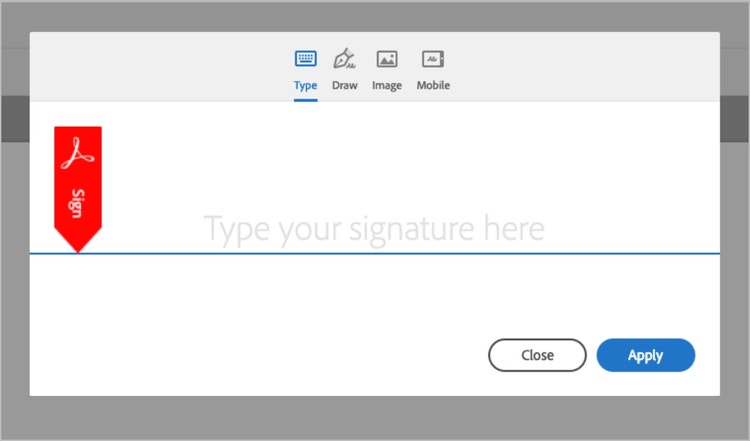Click the blue underline beneath Type tab

pos(305,100)
